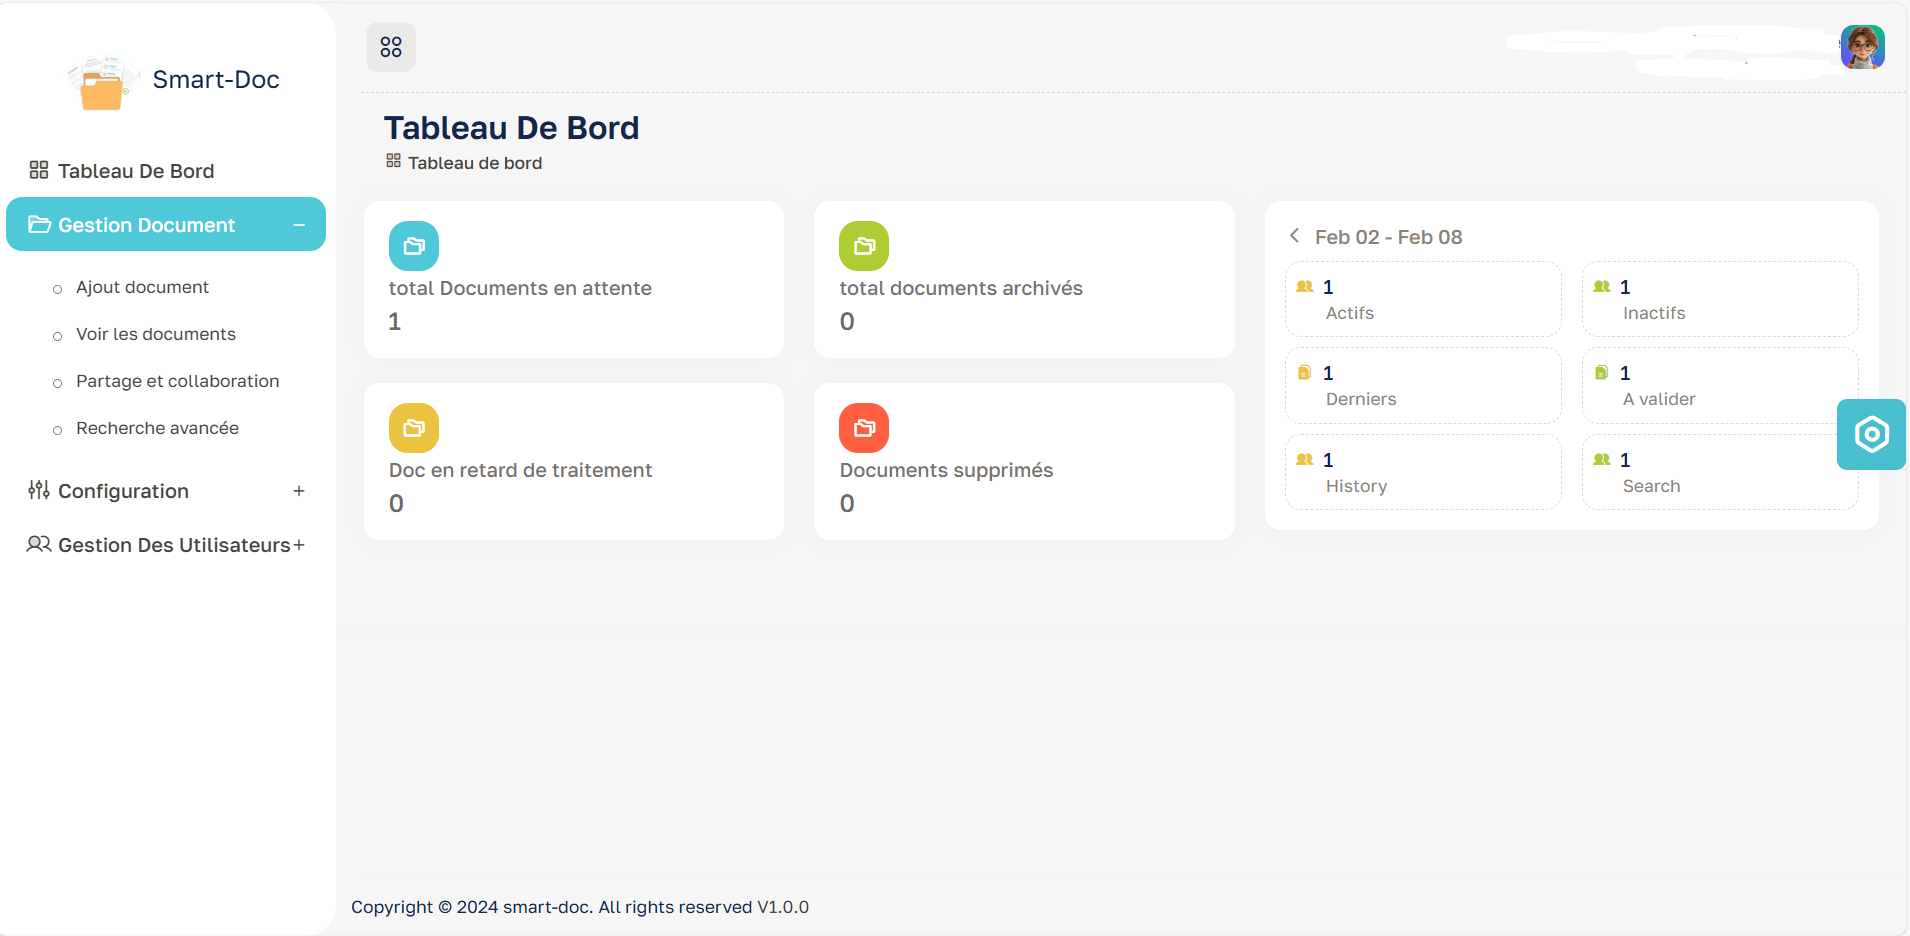Open Voir les documents link
This screenshot has height=936, width=1910.
[x=156, y=334]
